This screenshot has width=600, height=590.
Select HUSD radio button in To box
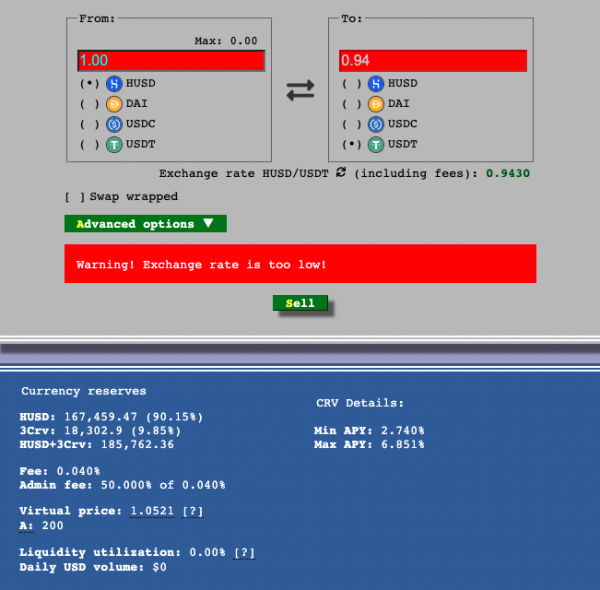pos(351,83)
